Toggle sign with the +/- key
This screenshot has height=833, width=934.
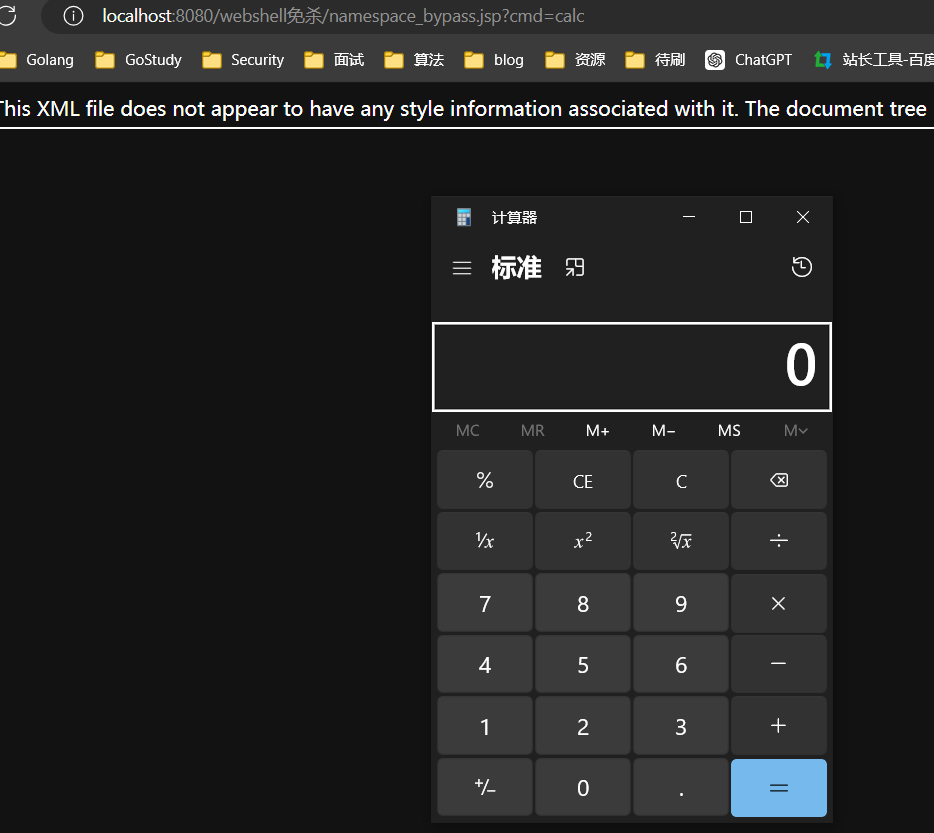(485, 787)
